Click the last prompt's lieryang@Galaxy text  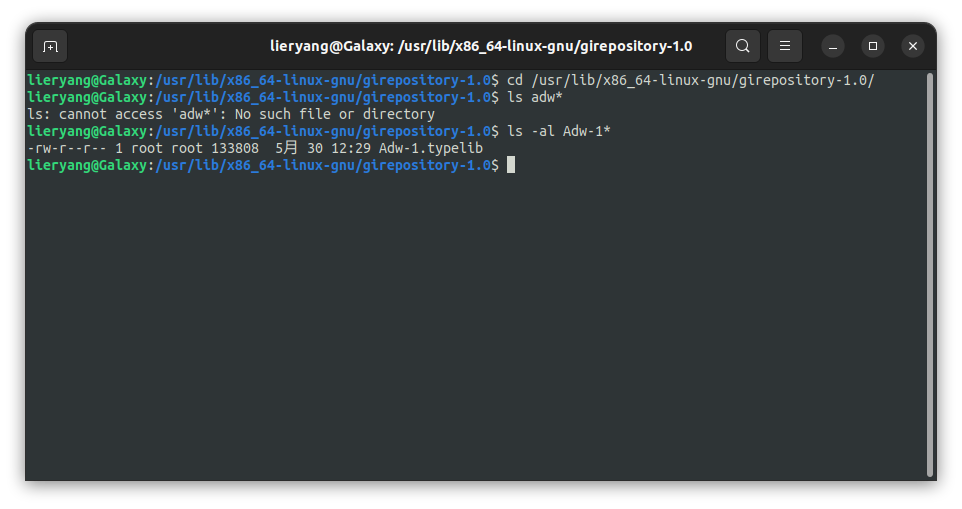pos(87,166)
